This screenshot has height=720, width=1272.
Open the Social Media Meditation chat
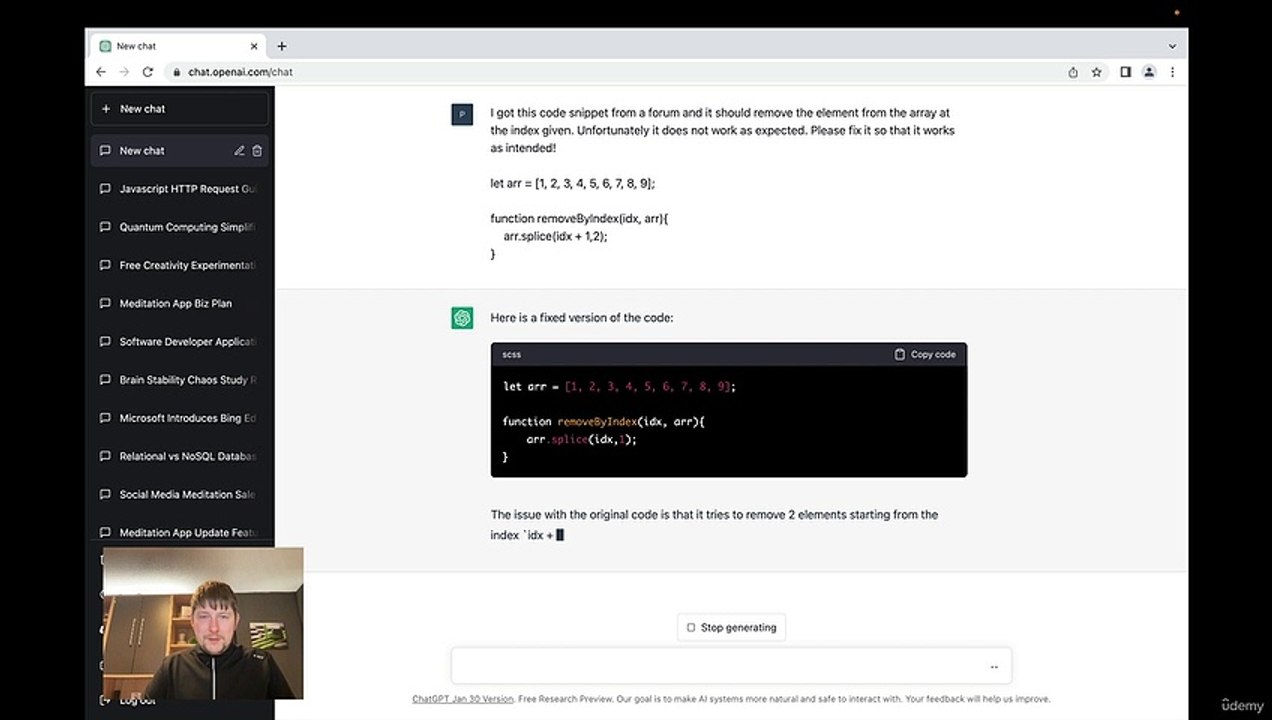coord(180,494)
